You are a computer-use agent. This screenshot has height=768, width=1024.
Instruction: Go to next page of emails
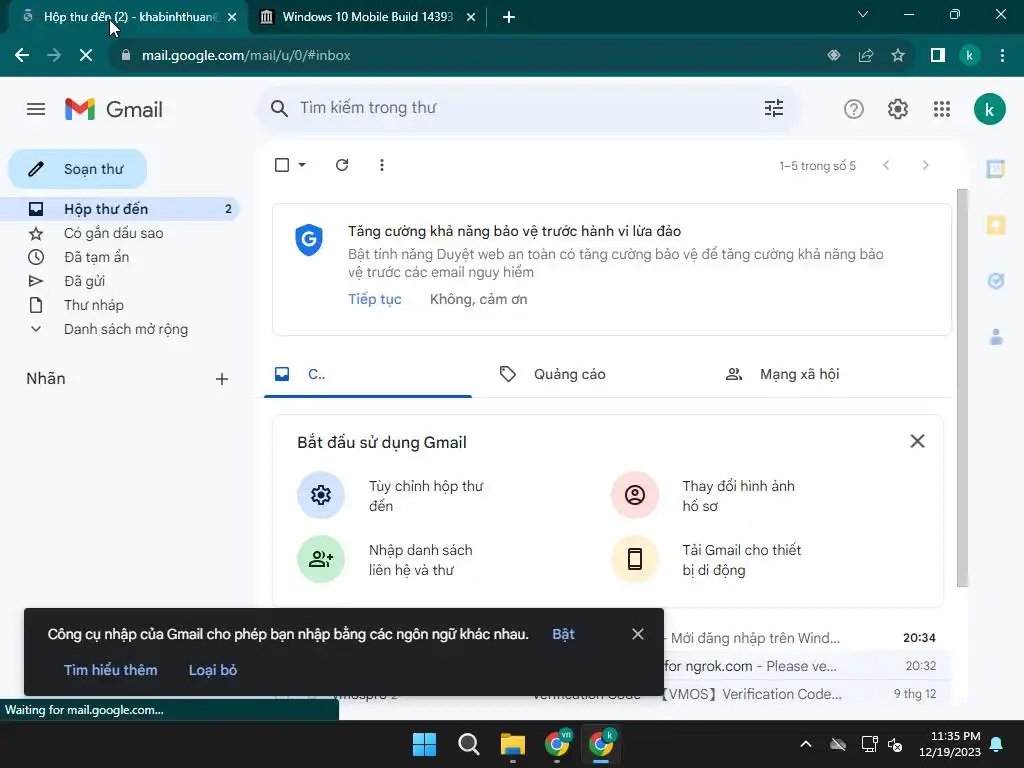(925, 165)
